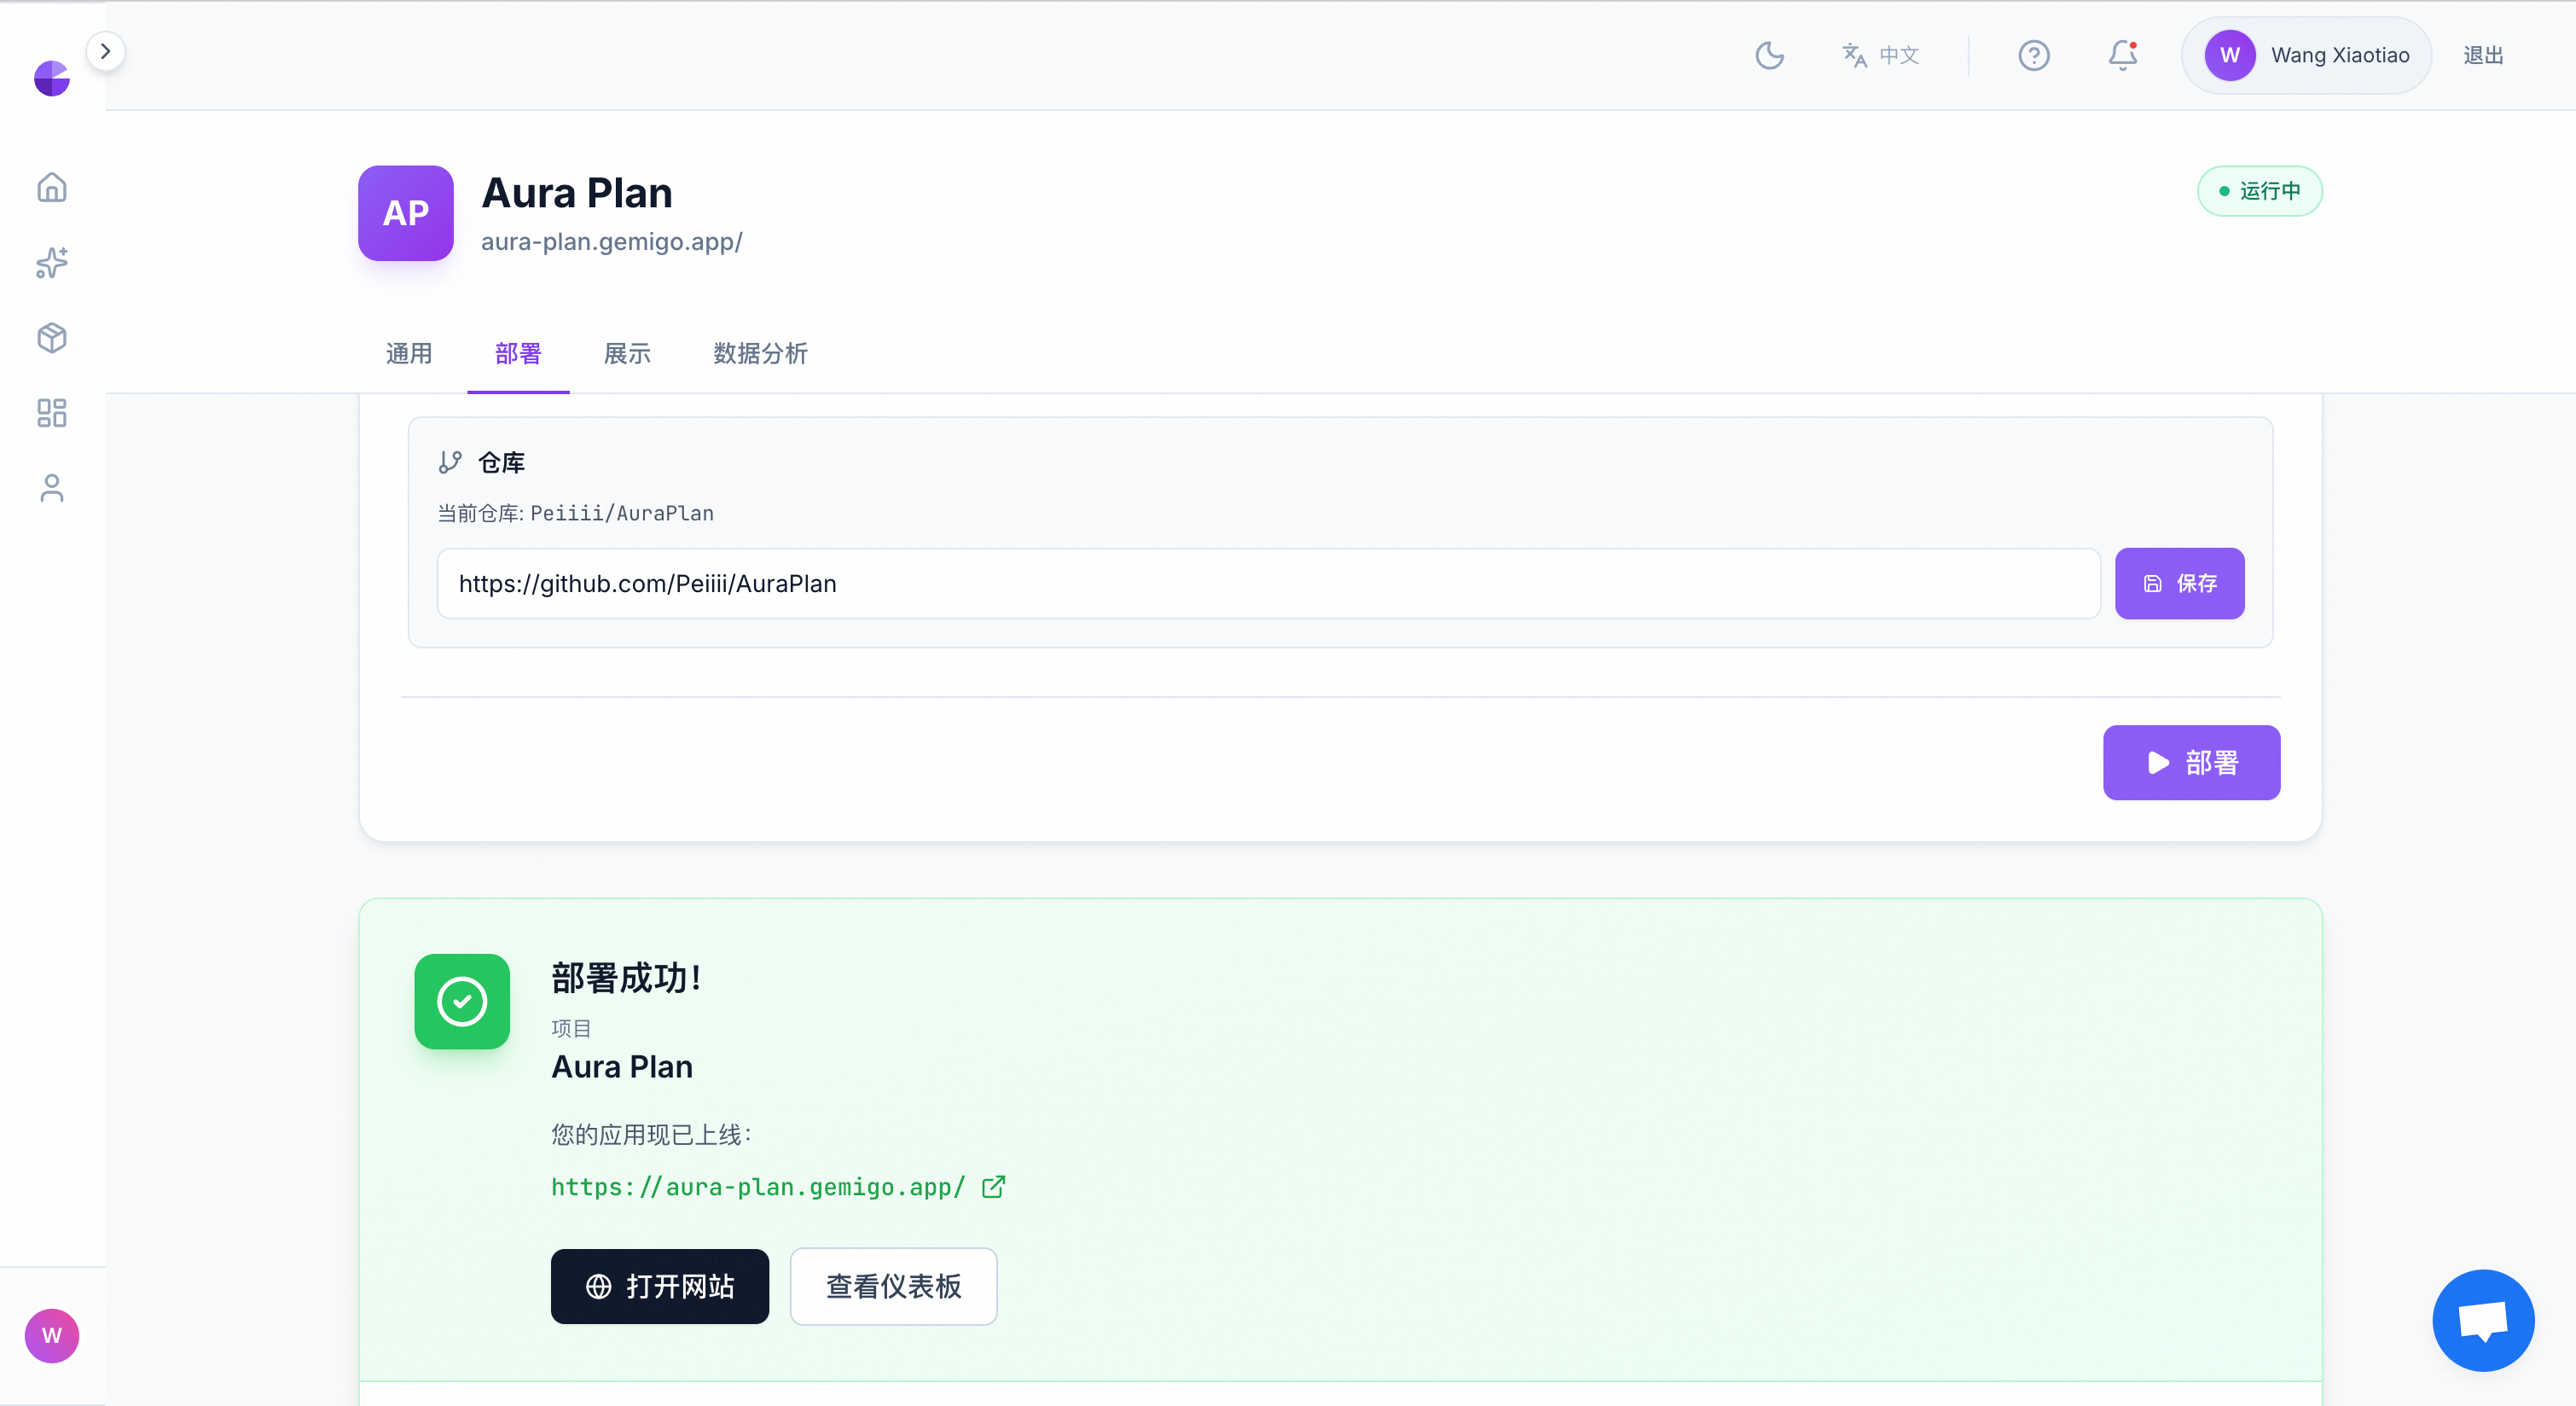The height and width of the screenshot is (1406, 2576).
Task: Open the grid dashboard icon in sidebar
Action: [x=52, y=413]
